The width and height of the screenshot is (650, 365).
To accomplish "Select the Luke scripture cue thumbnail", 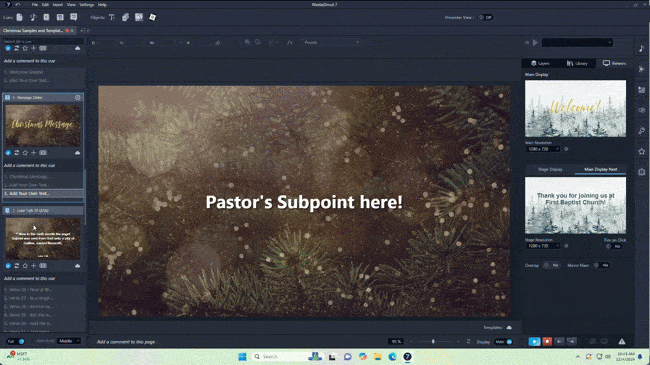I will point(43,239).
